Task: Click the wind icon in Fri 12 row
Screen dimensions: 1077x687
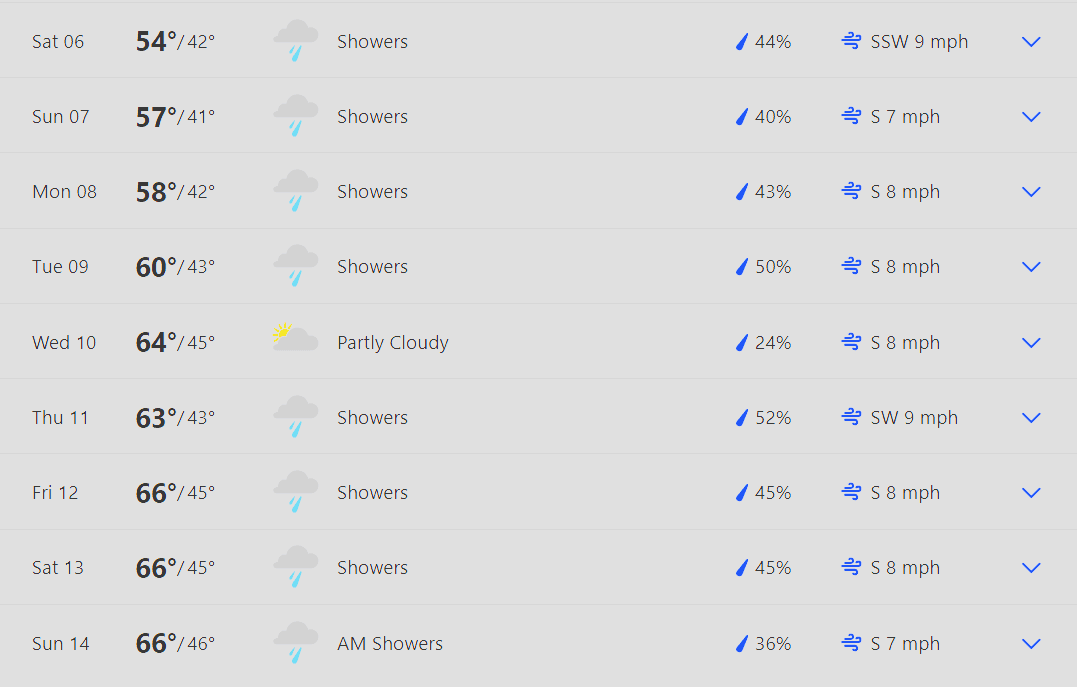Action: [852, 492]
